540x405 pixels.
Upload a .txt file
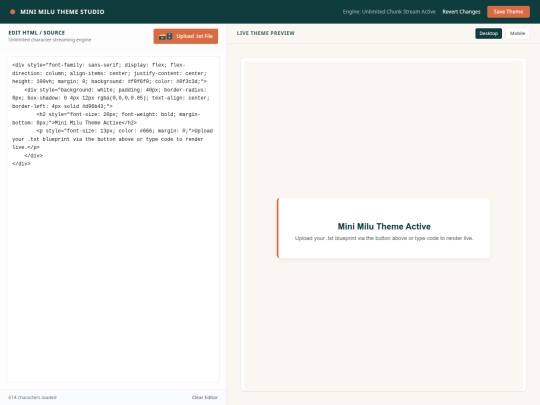186,36
